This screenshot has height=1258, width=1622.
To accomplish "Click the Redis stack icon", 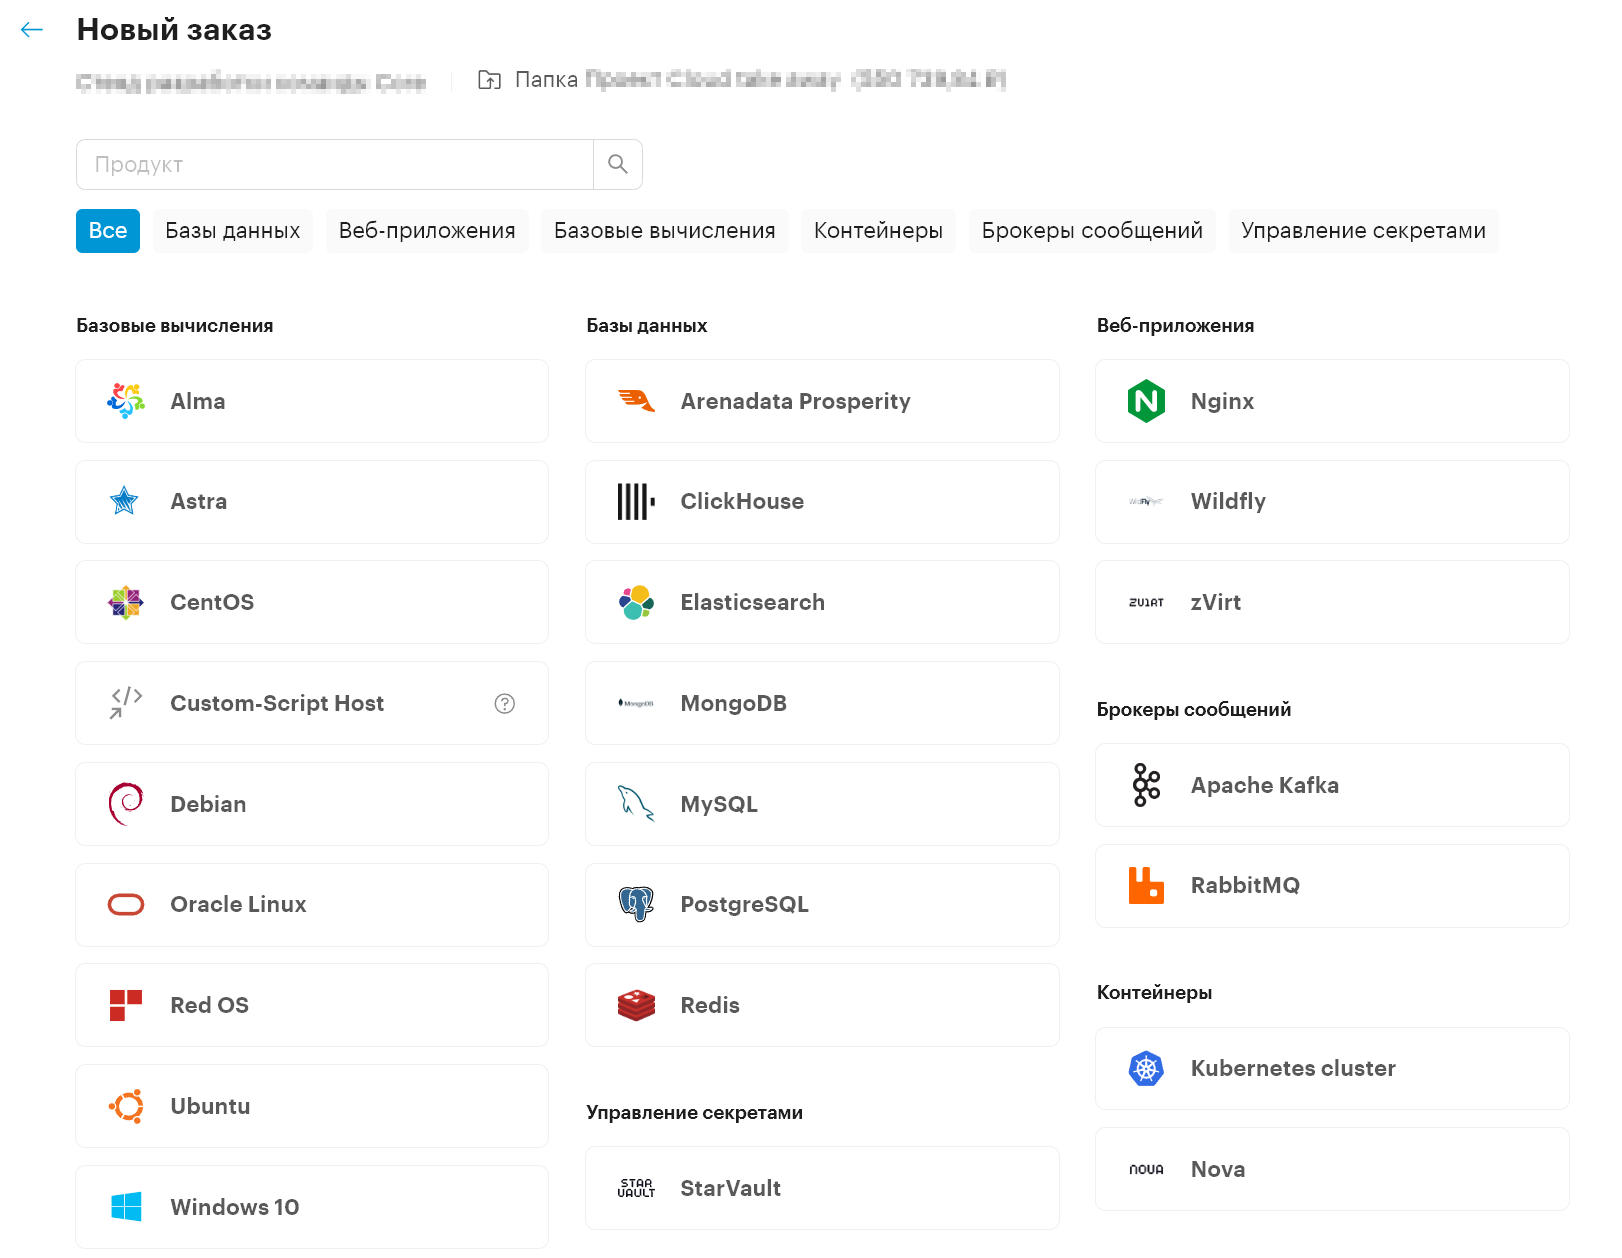I will pyautogui.click(x=636, y=1005).
